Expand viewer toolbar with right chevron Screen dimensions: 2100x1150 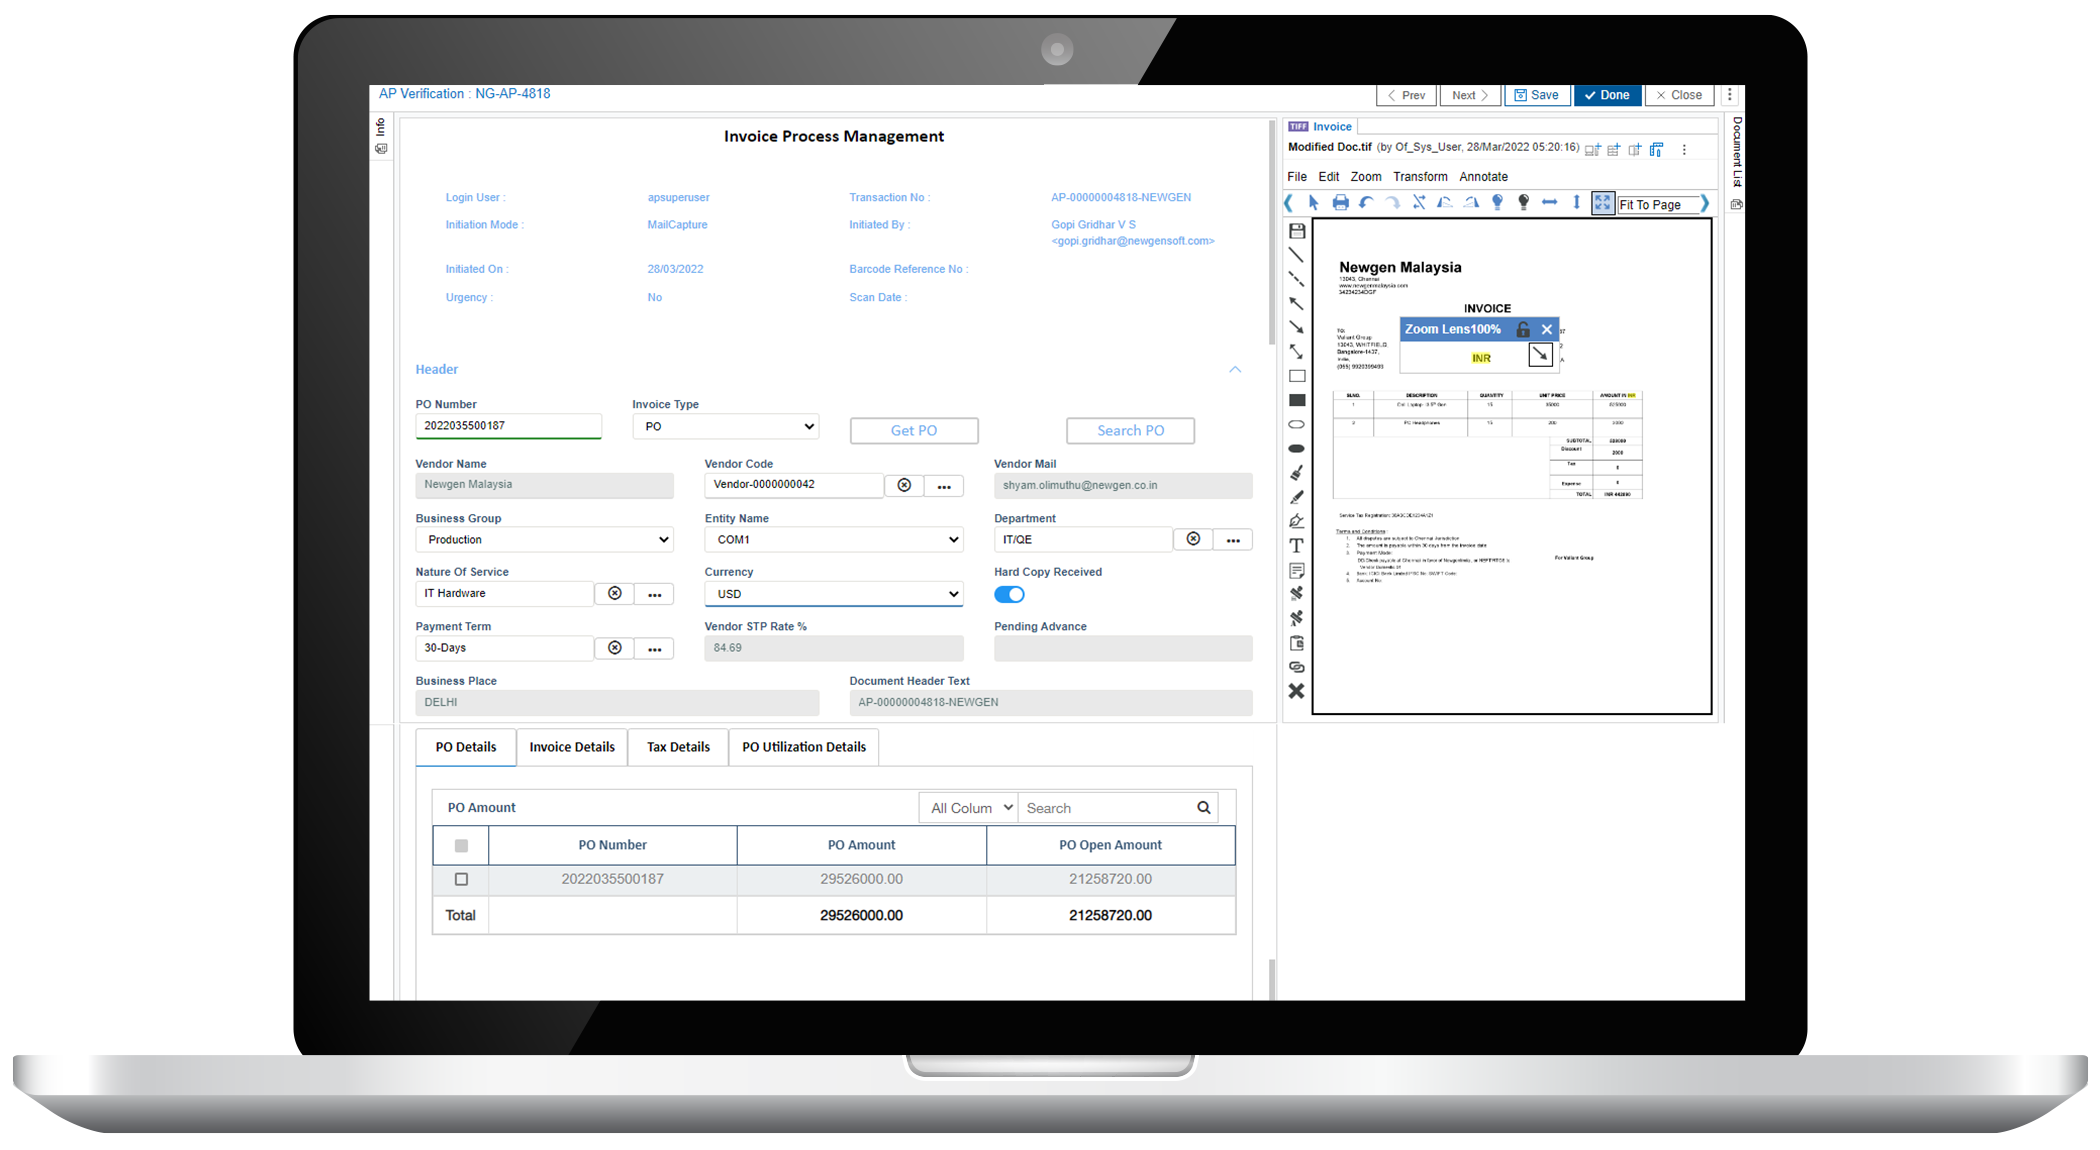point(1705,203)
